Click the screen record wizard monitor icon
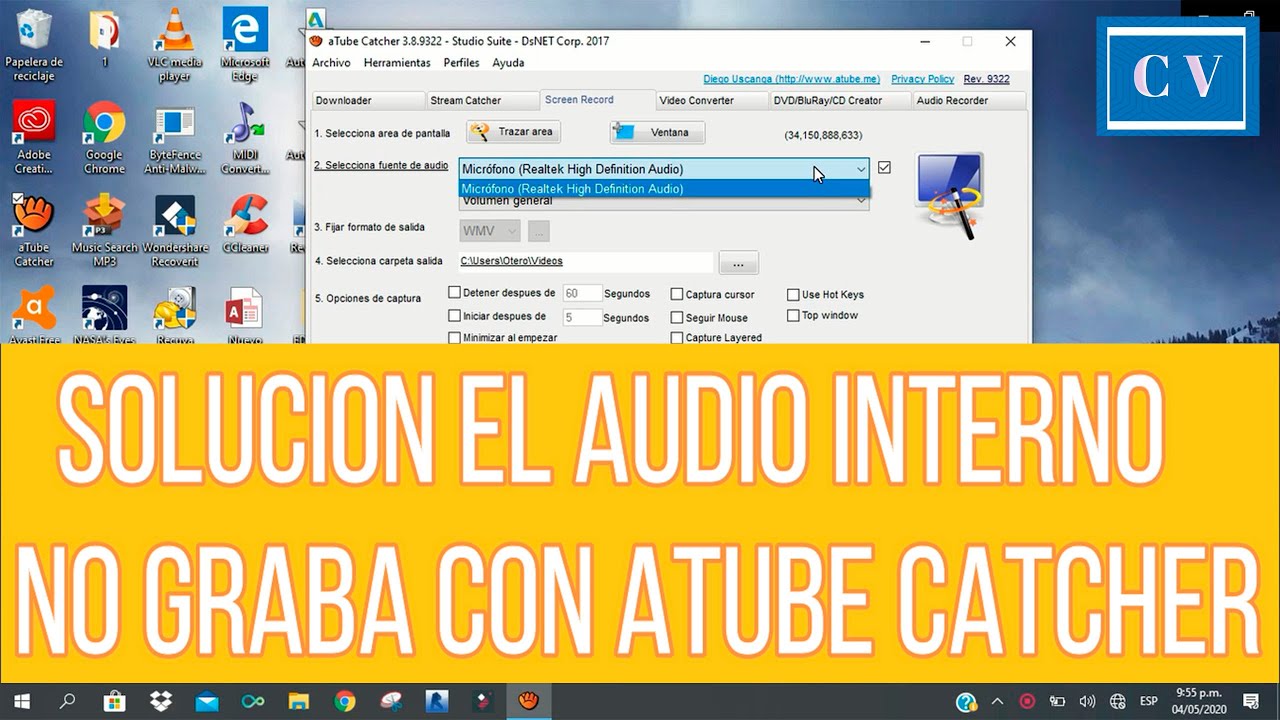The image size is (1280, 720). [949, 194]
